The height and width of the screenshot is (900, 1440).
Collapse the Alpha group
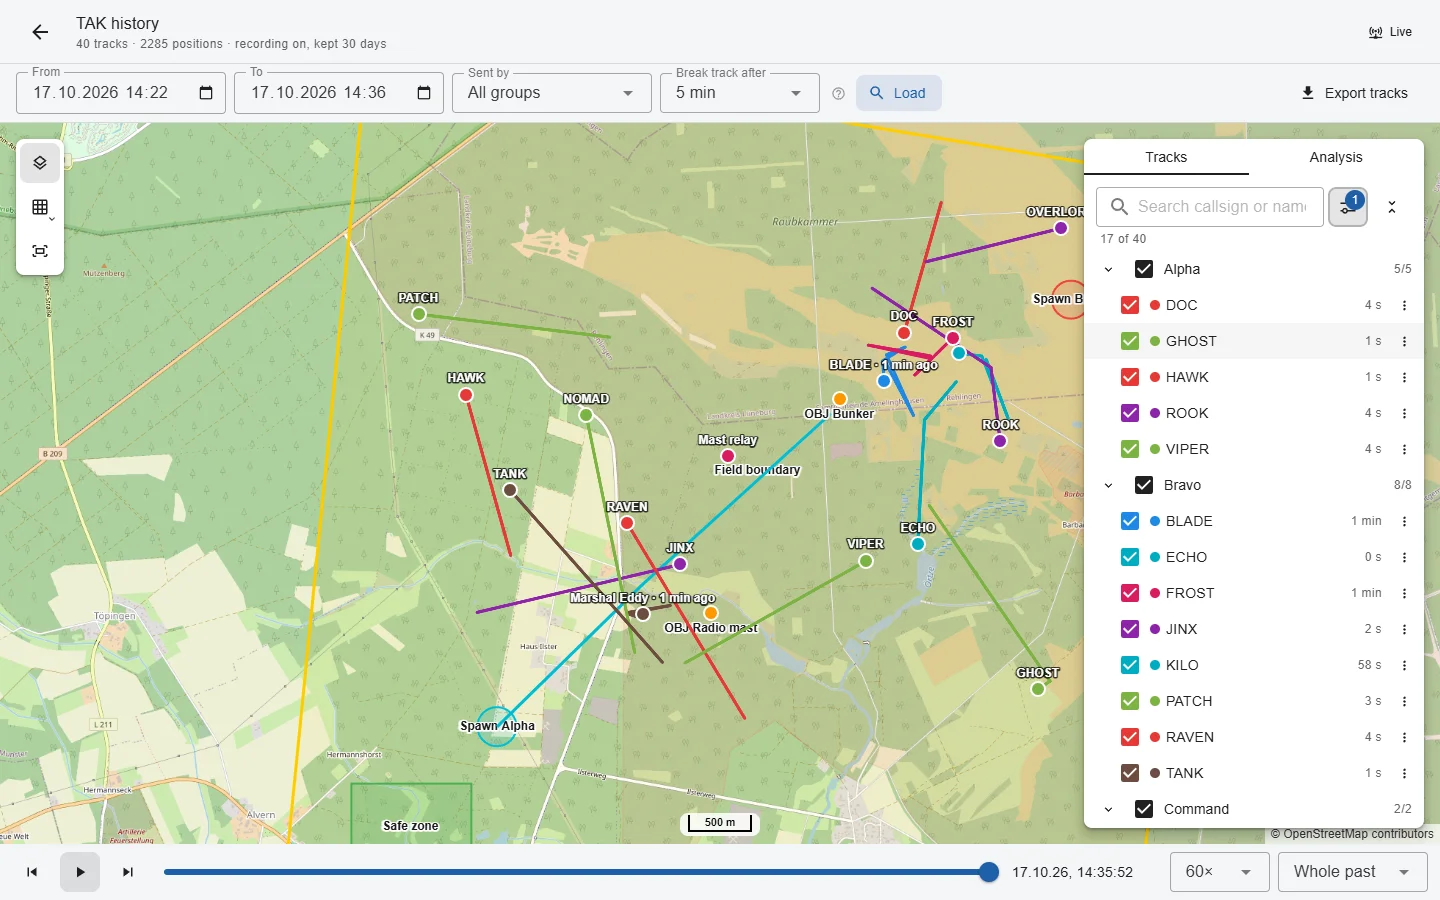tap(1108, 269)
